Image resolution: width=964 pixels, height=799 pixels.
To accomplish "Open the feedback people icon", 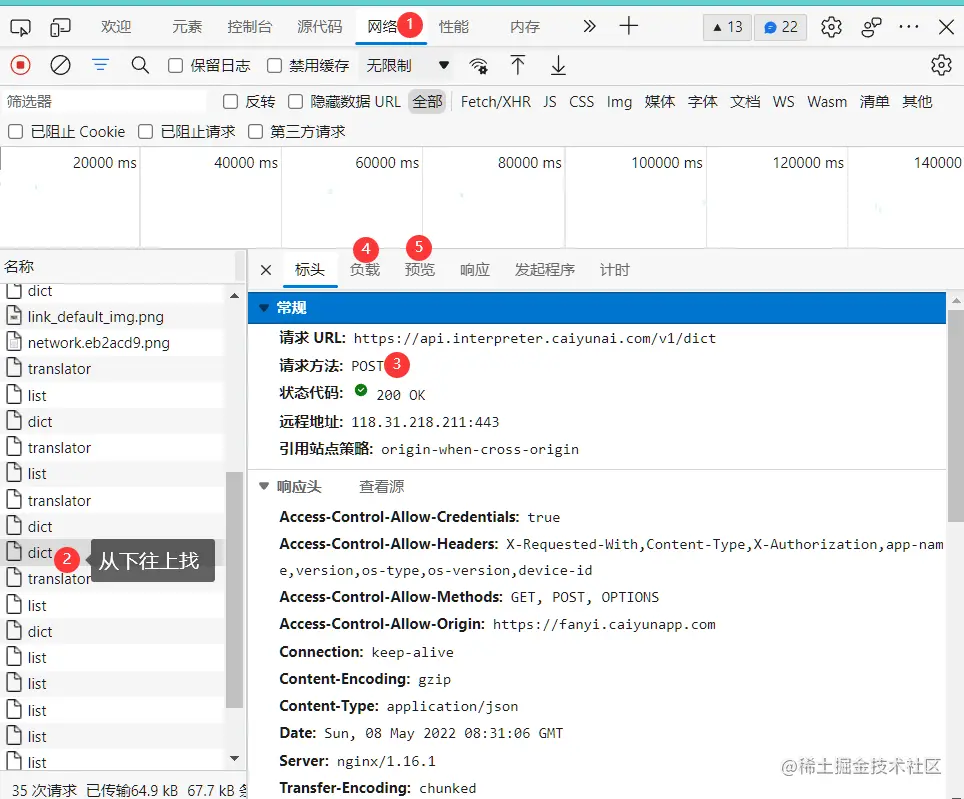I will click(x=871, y=27).
